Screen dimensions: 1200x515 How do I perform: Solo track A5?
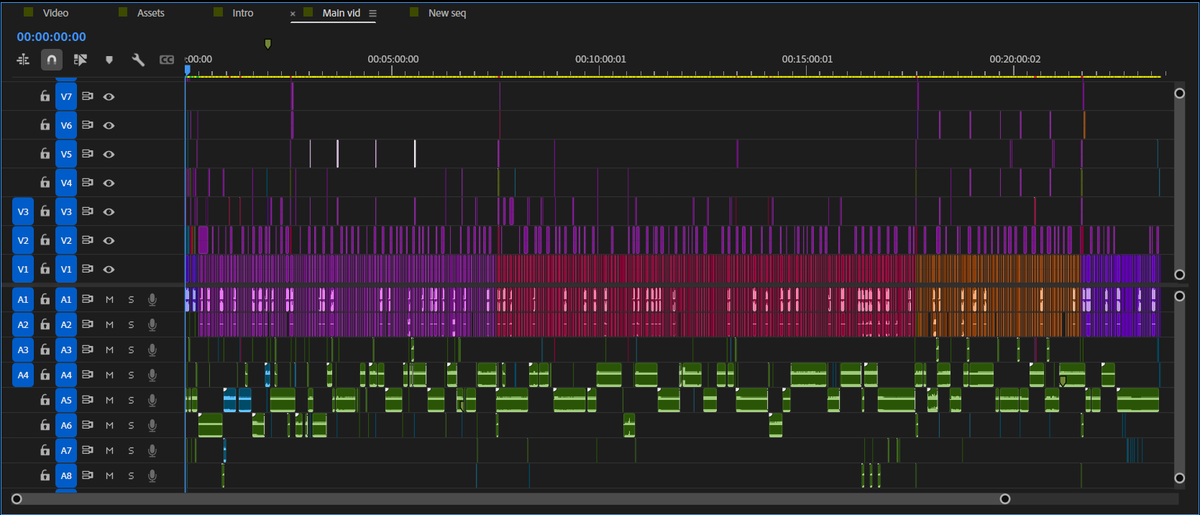click(131, 400)
